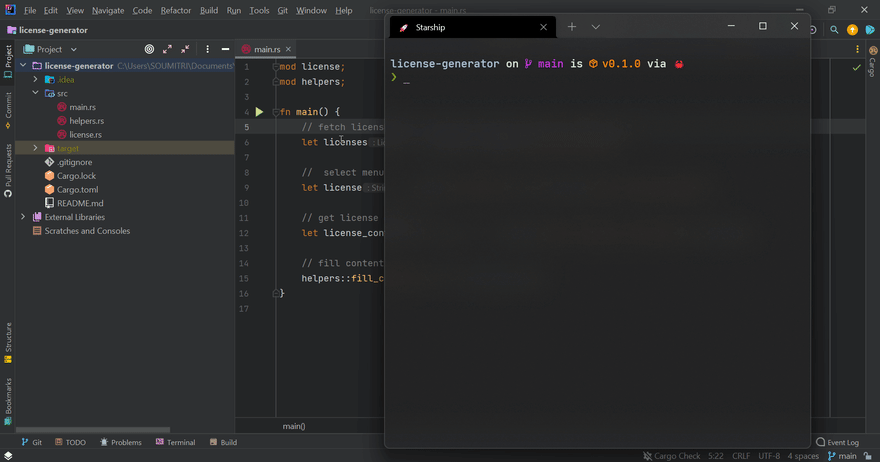Click the search magnifier icon in top toolbar
Screen dimensions: 880x462
point(834,30)
